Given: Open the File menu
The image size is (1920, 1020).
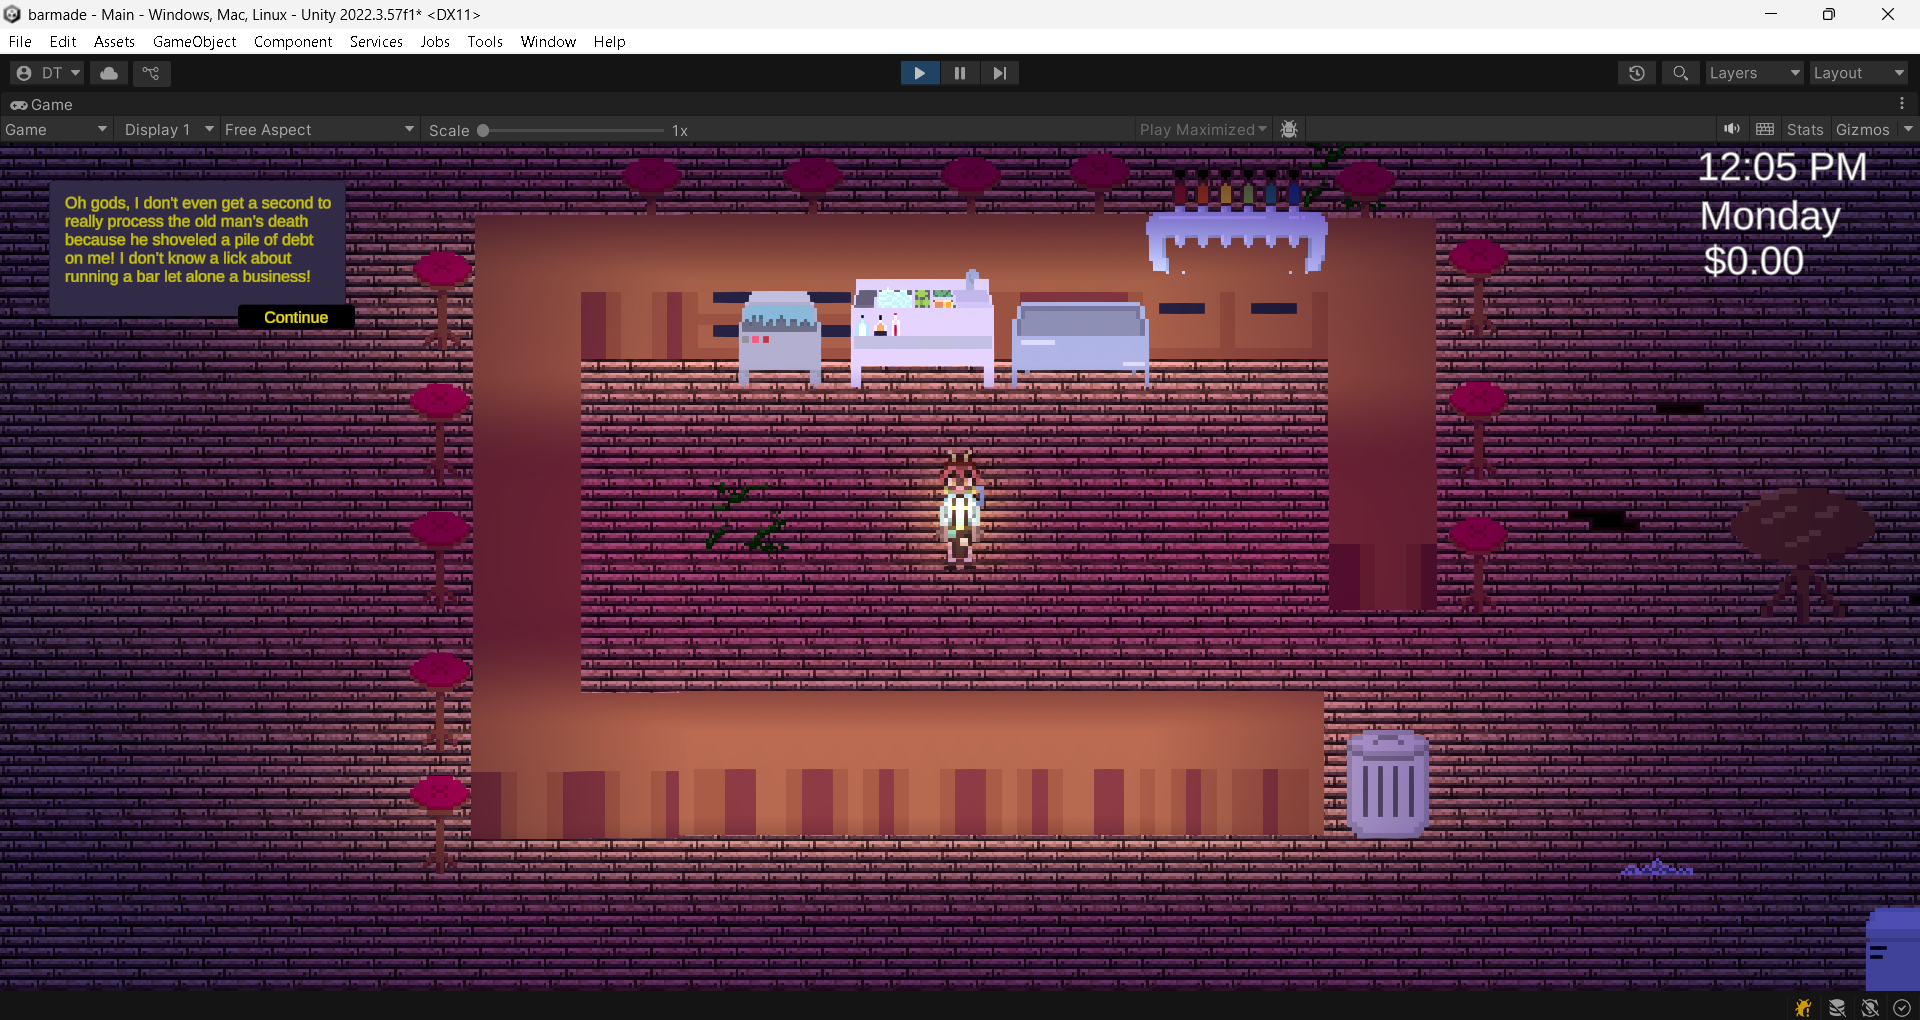Looking at the screenshot, I should point(20,42).
